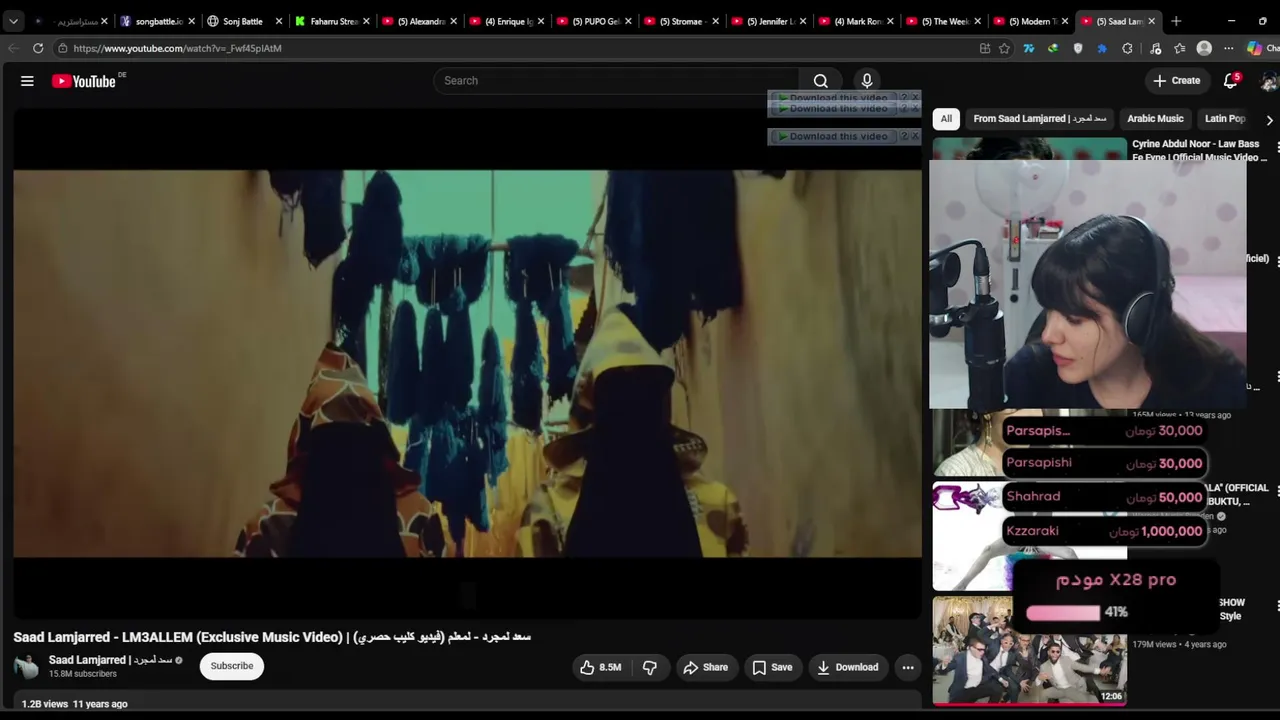This screenshot has height=720, width=1280.
Task: Switch to the Modern Talking tab
Action: (x=1030, y=21)
